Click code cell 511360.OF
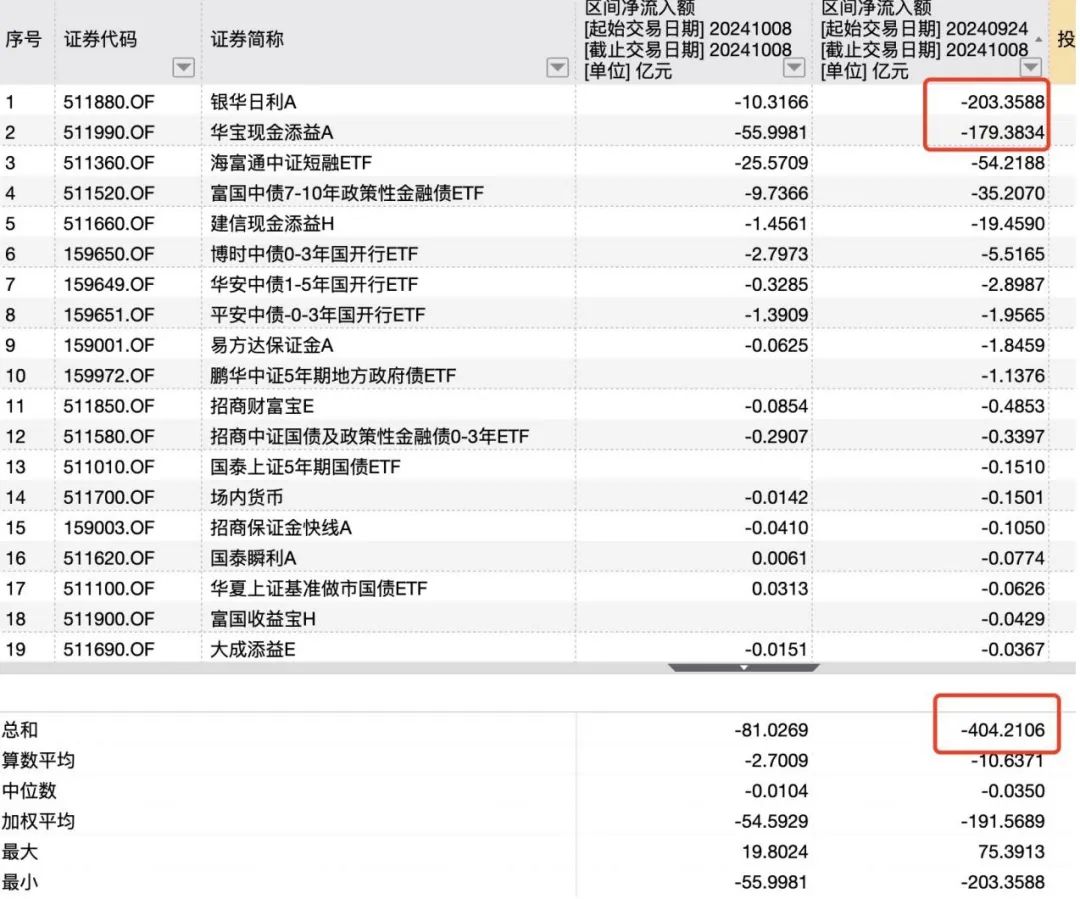This screenshot has height=899, width=1080. (109, 163)
